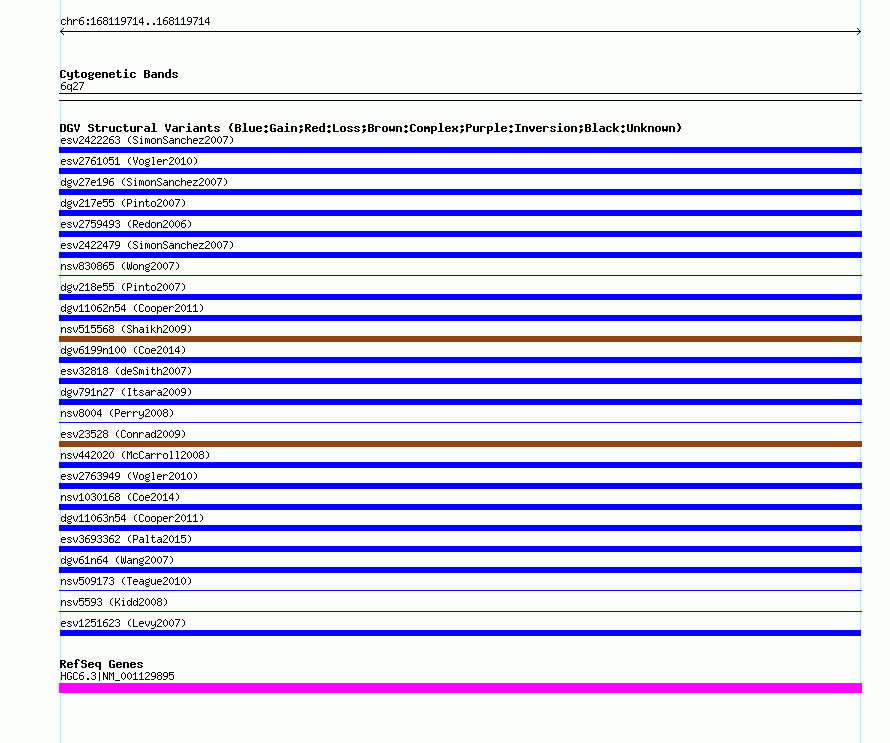Viewport: 890px width, 743px height.
Task: Open esv32818 (deSmith2007) label
Action: 126,371
